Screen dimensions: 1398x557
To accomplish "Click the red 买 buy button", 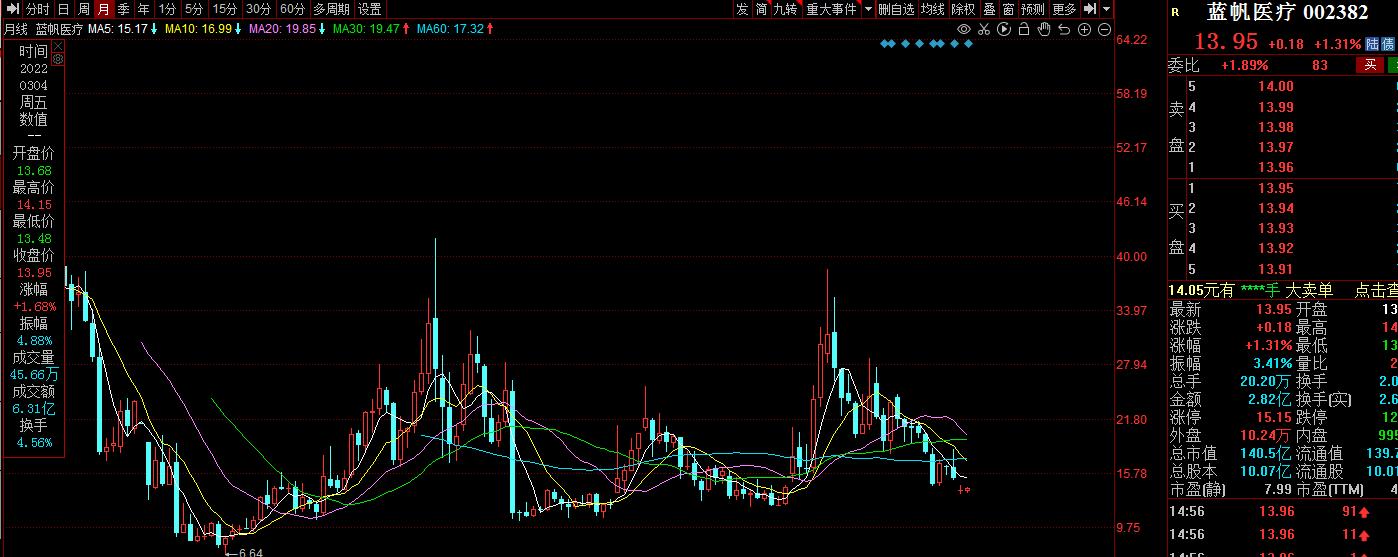I will pos(1370,65).
